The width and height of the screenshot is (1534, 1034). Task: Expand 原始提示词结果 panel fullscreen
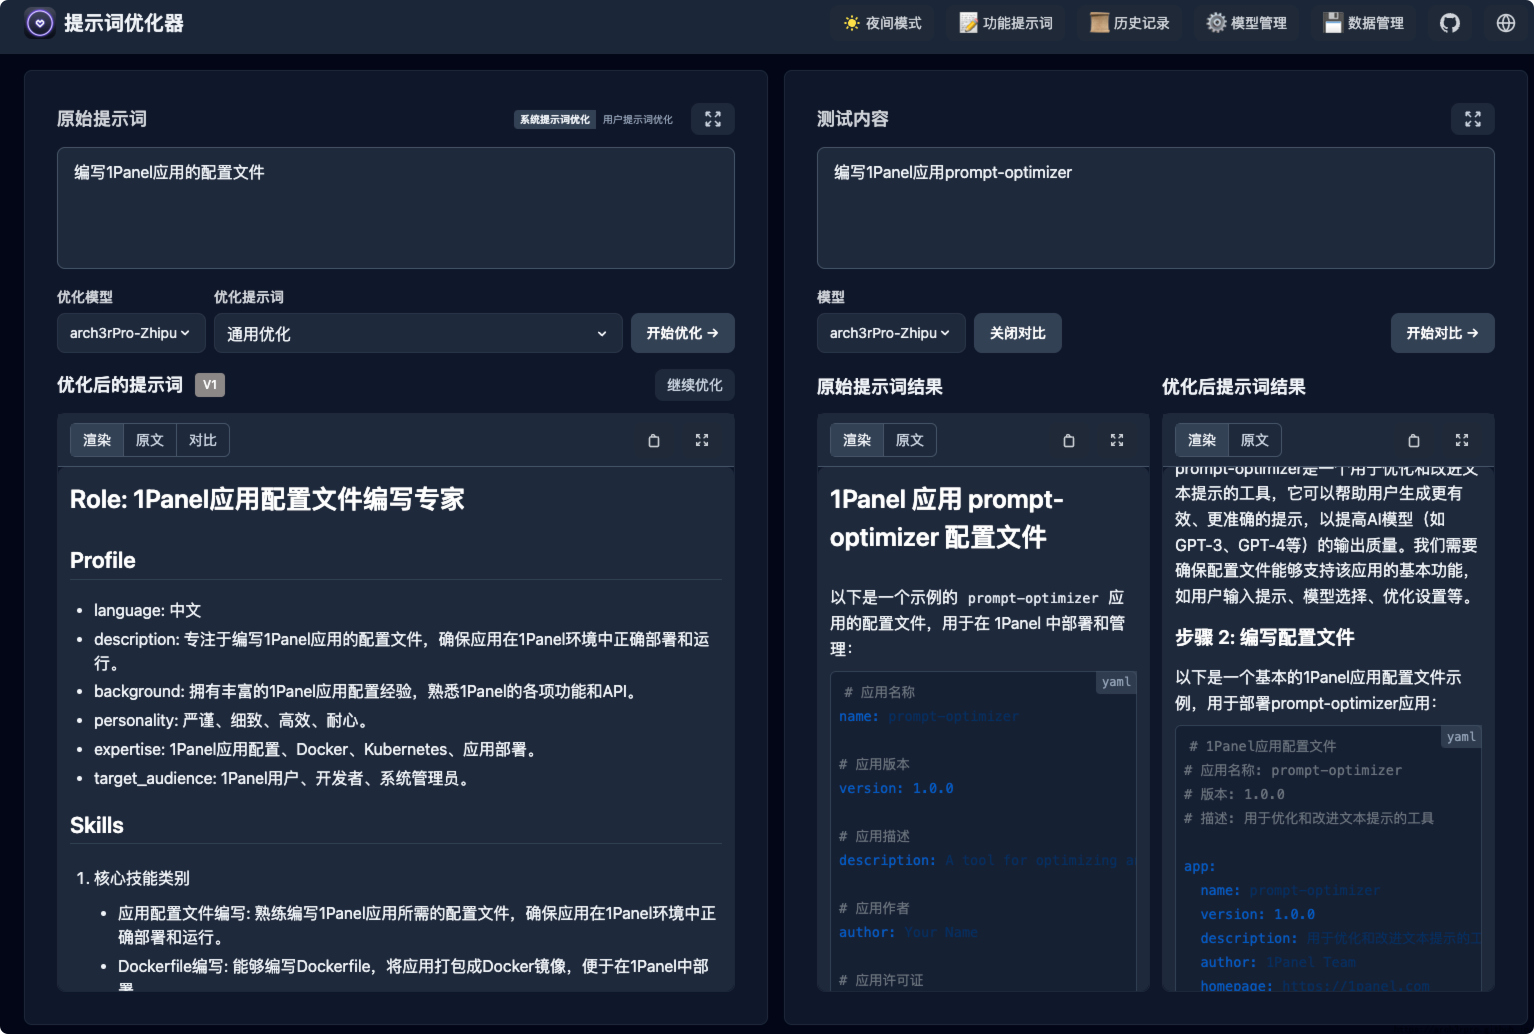click(1117, 440)
